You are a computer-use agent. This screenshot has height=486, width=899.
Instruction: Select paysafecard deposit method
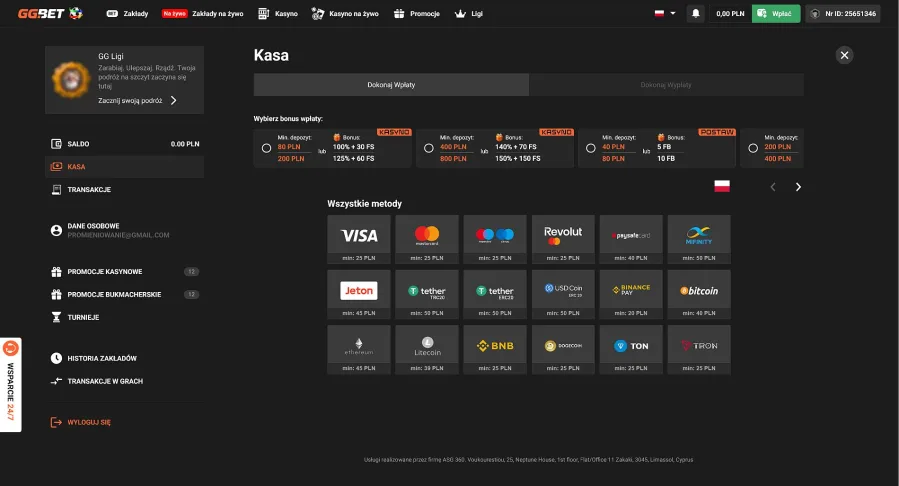(631, 239)
